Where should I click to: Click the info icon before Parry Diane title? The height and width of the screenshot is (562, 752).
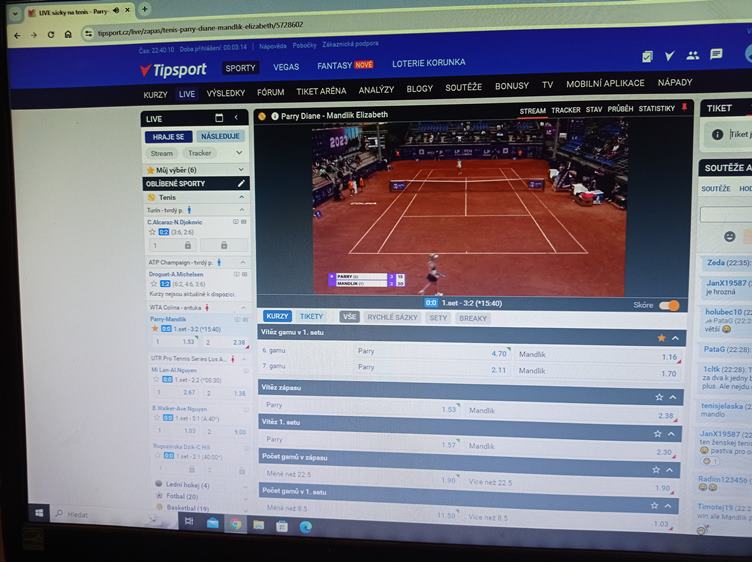pyautogui.click(x=275, y=116)
